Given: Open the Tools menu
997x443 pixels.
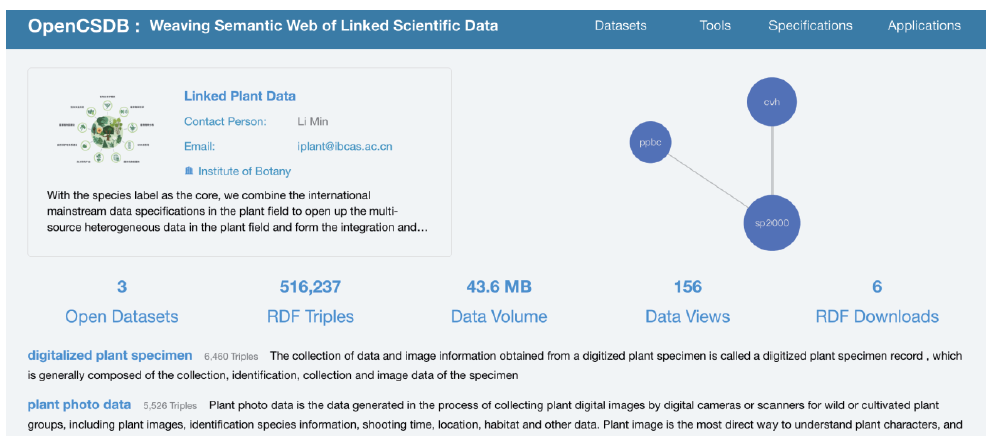Looking at the screenshot, I should [715, 26].
